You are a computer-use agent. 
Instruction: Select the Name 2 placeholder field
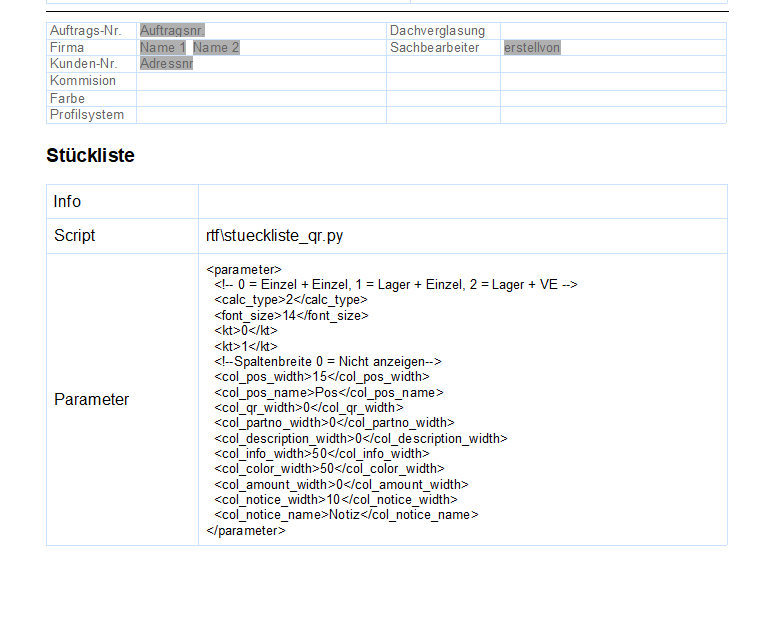pos(216,47)
